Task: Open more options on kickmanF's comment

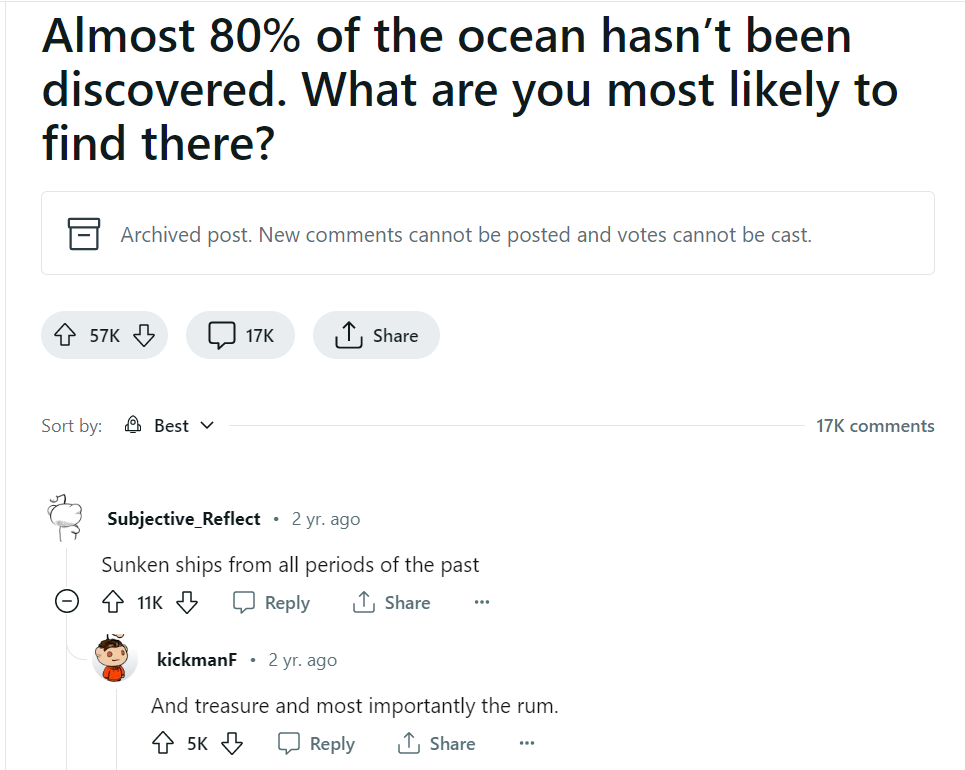Action: pyautogui.click(x=527, y=744)
